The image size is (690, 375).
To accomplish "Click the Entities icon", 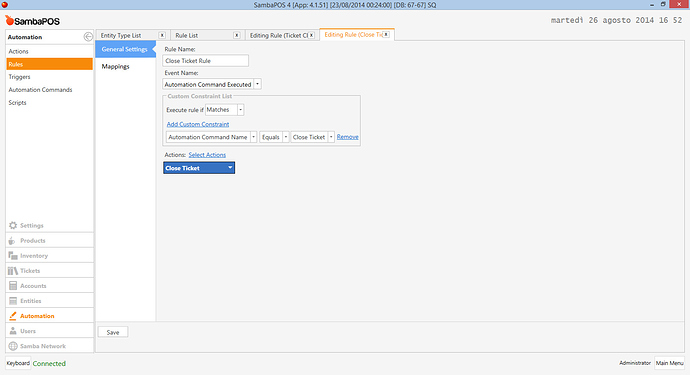I will click(x=13, y=301).
